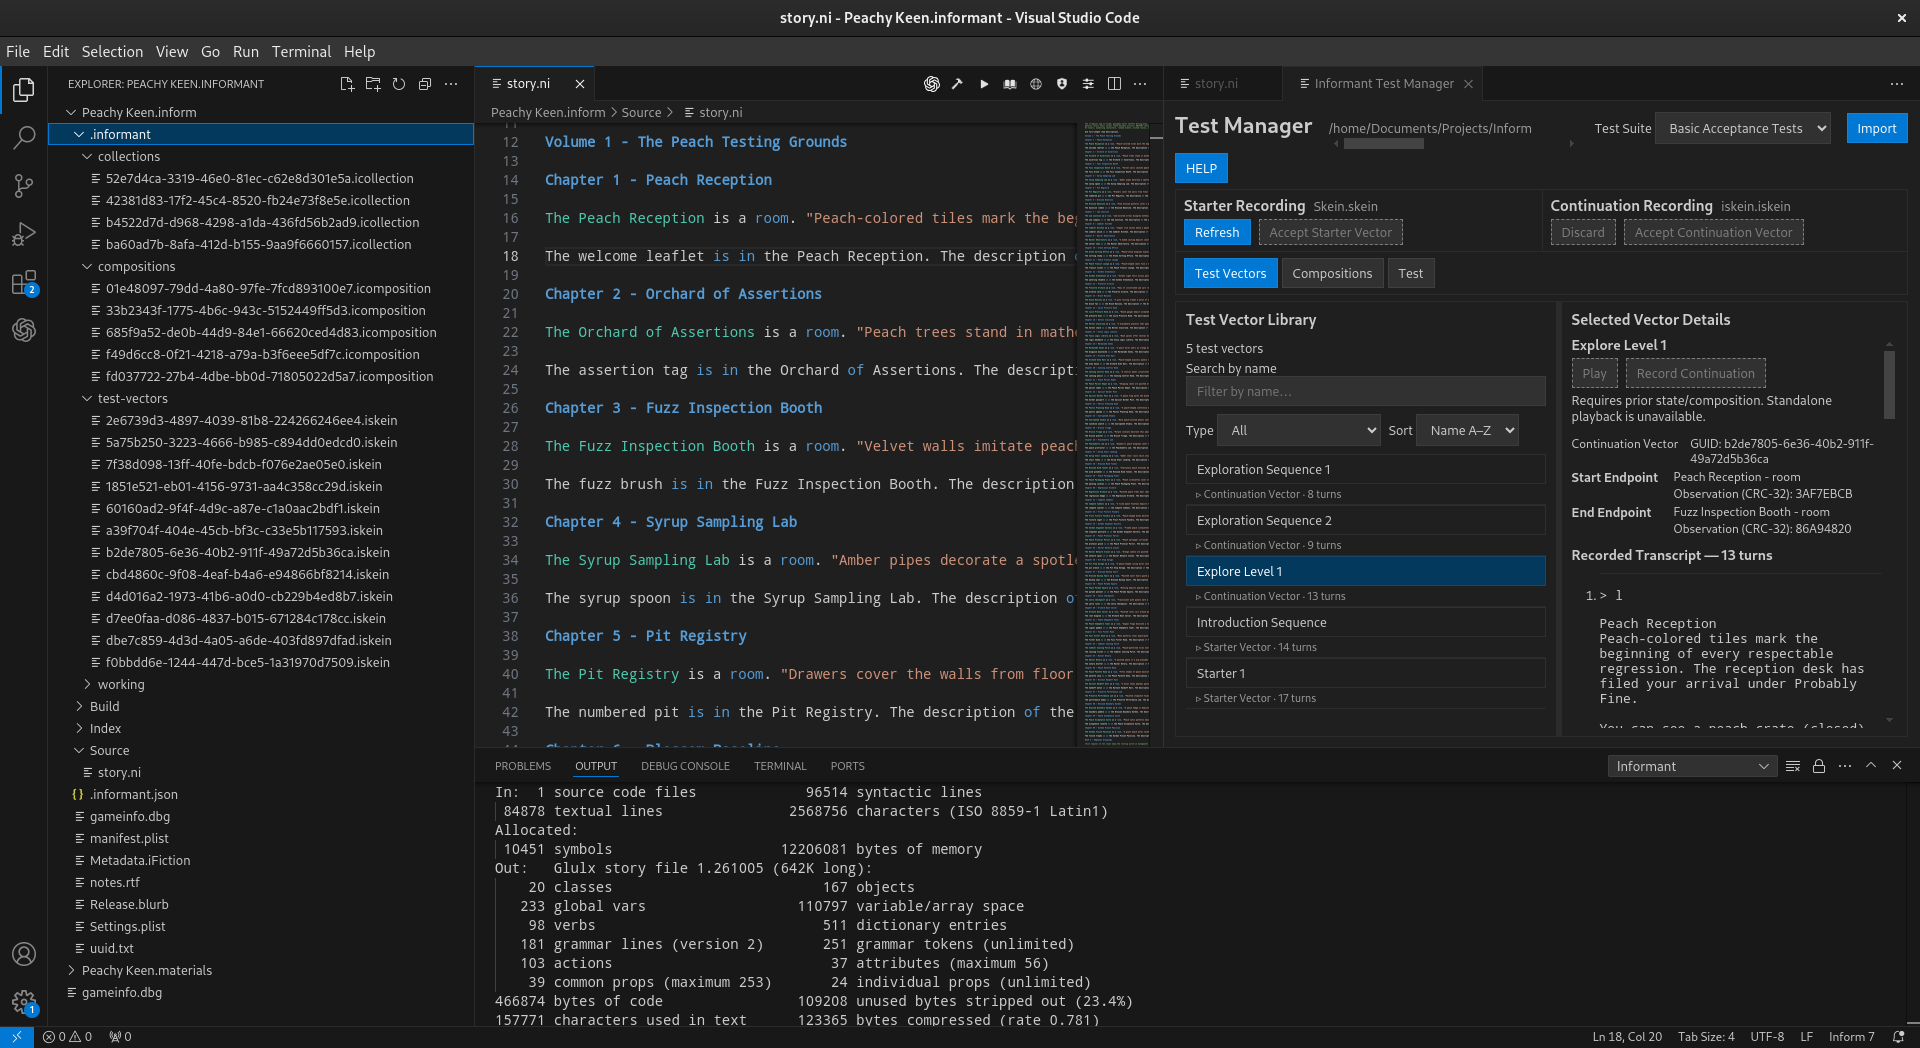Image resolution: width=1920 pixels, height=1048 pixels.
Task: Open the Source Control view in activity bar
Action: tap(24, 185)
